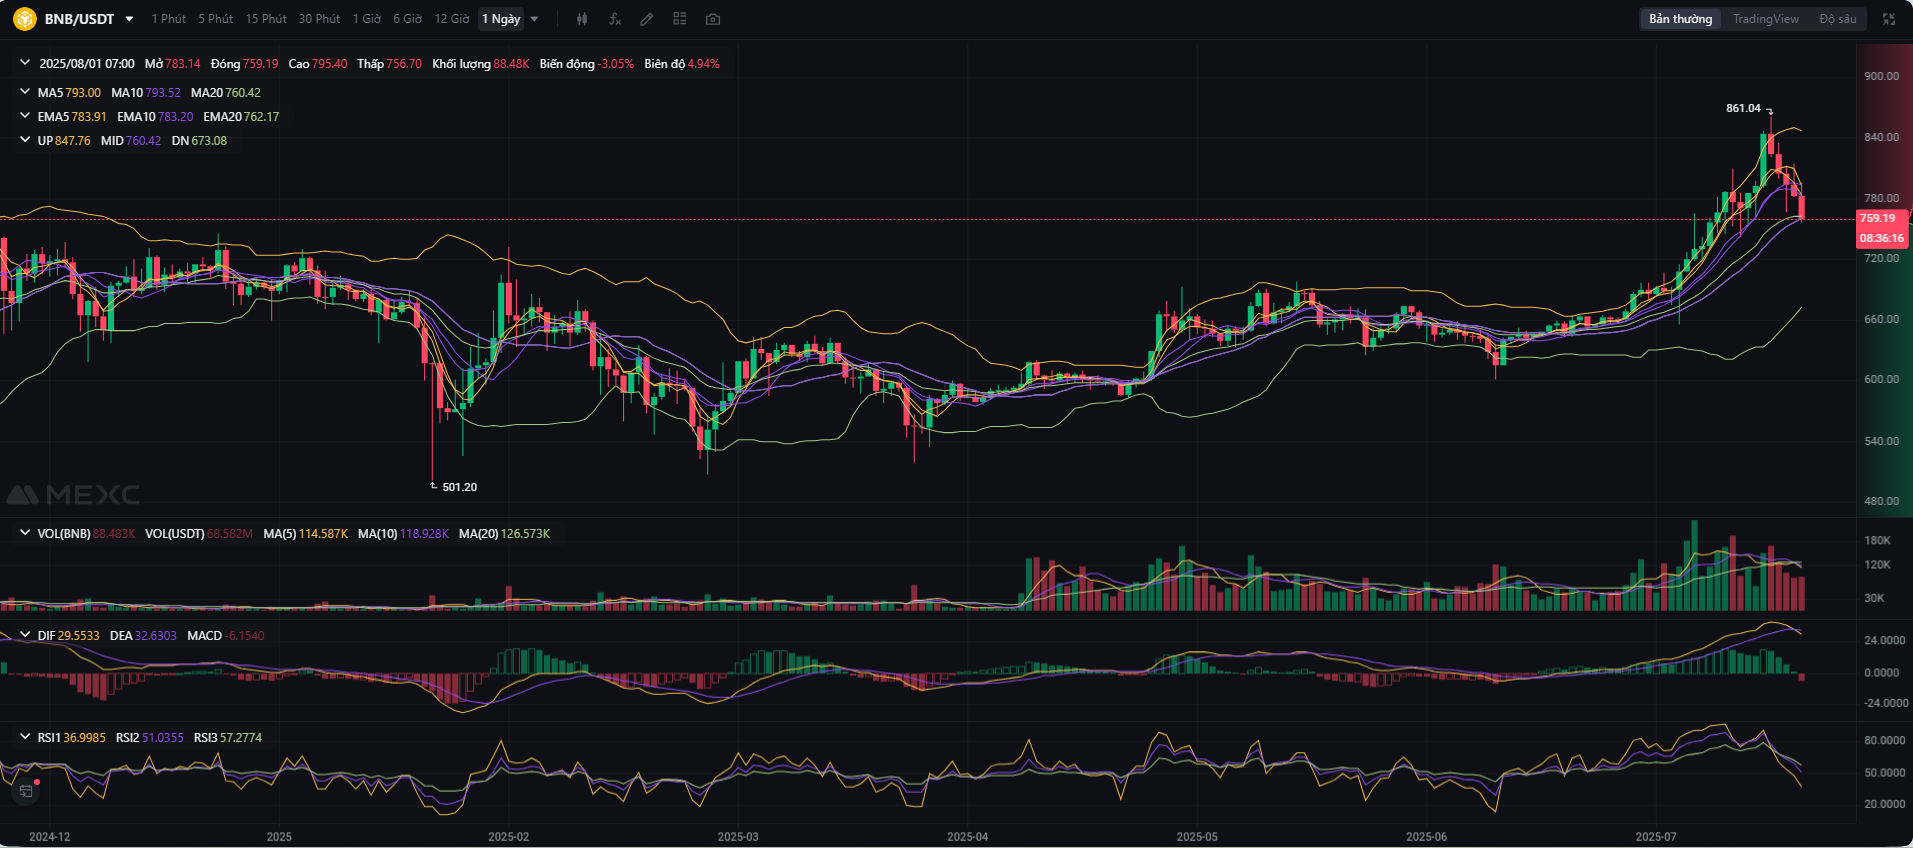Click EMA10 value 783.20
Image resolution: width=1913 pixels, height=848 pixels.
(x=176, y=116)
